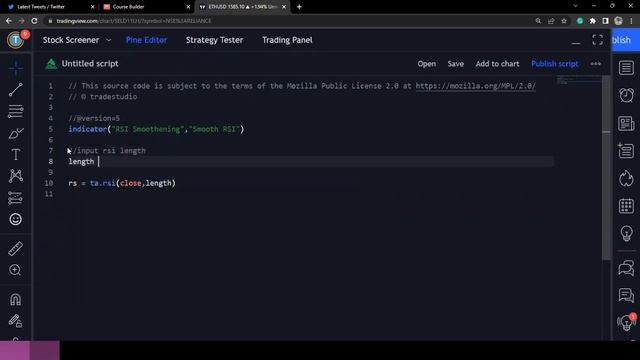Open the ideas stream notifications icon

626,322
